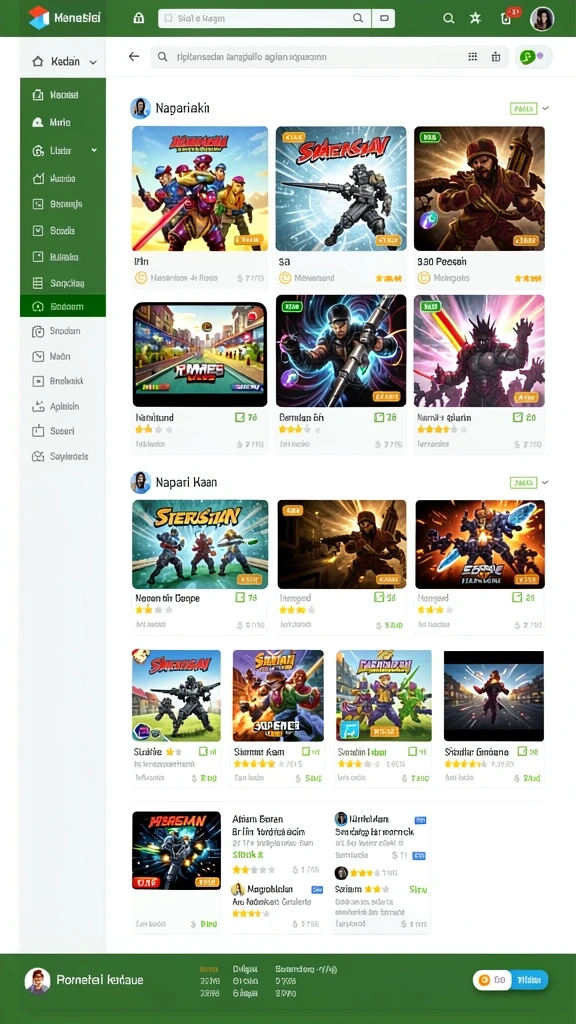Open the spiky dark monster thumbnail
This screenshot has height=1024, width=576.
(479, 351)
